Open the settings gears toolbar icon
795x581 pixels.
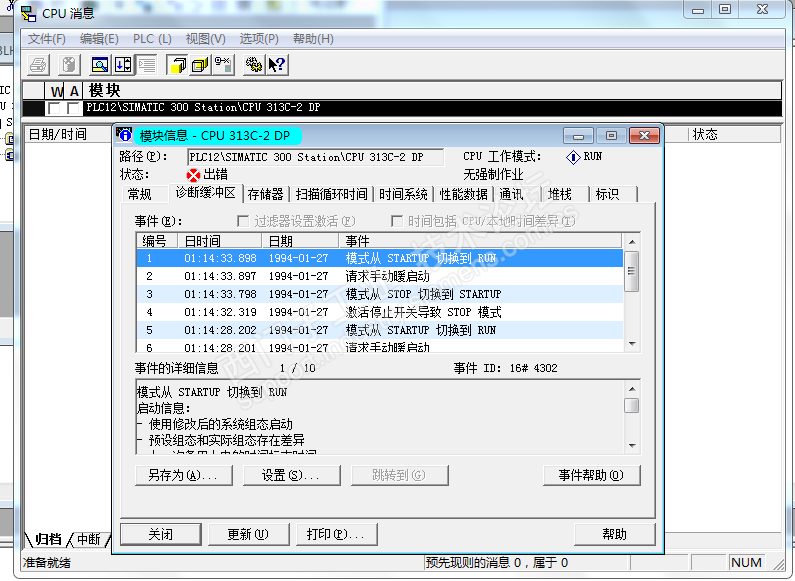pyautogui.click(x=254, y=65)
